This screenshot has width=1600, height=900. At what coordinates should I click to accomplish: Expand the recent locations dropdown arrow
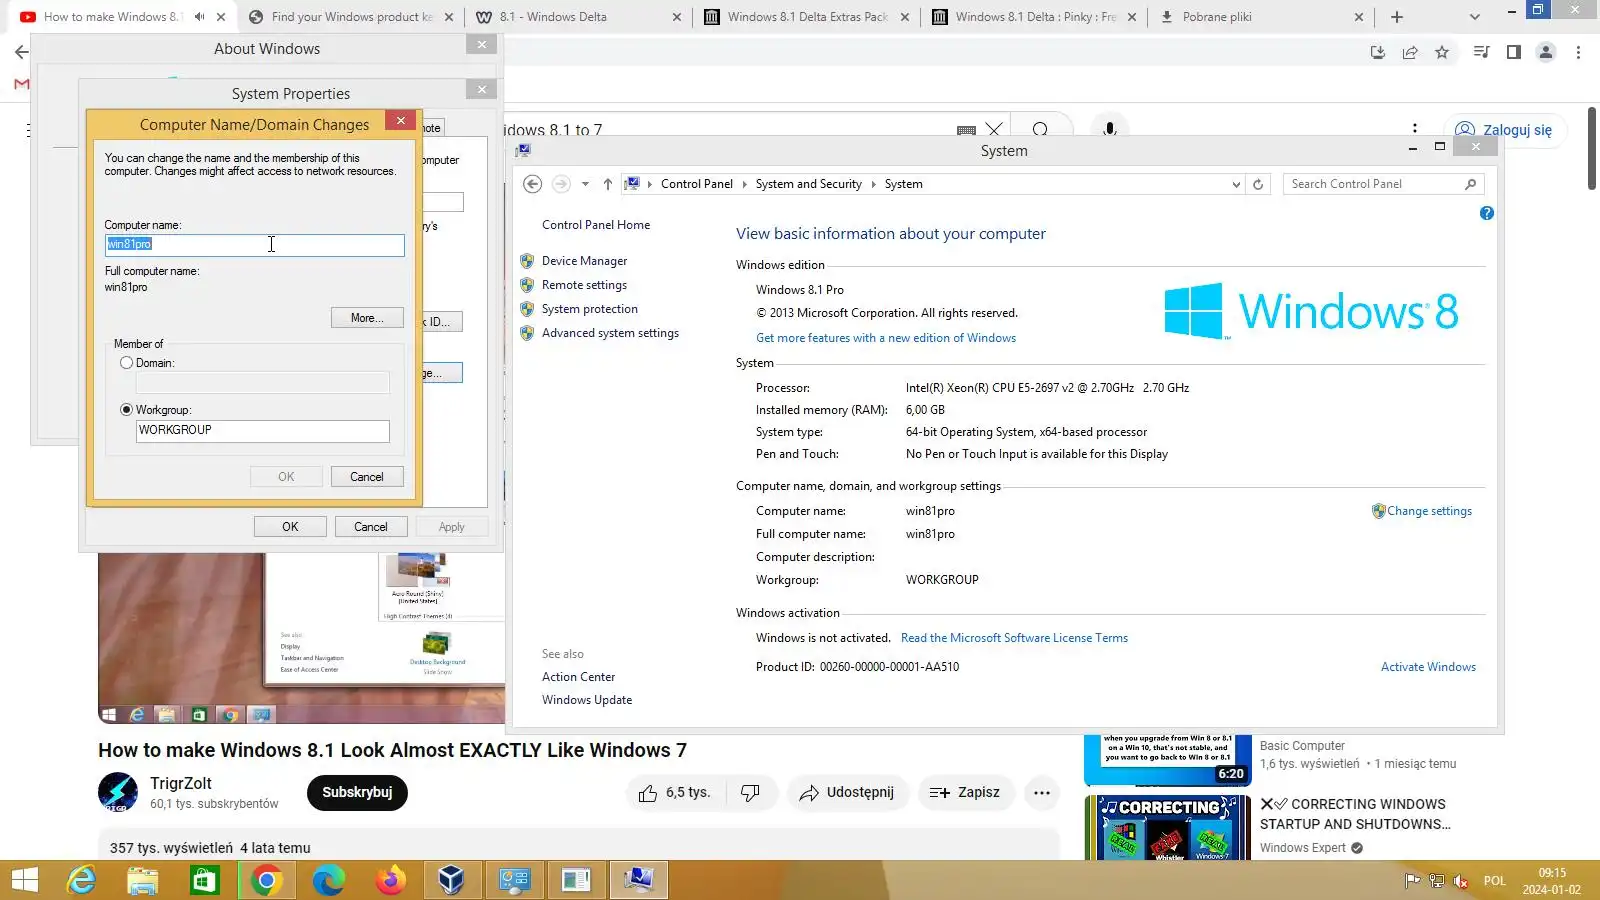coord(585,184)
